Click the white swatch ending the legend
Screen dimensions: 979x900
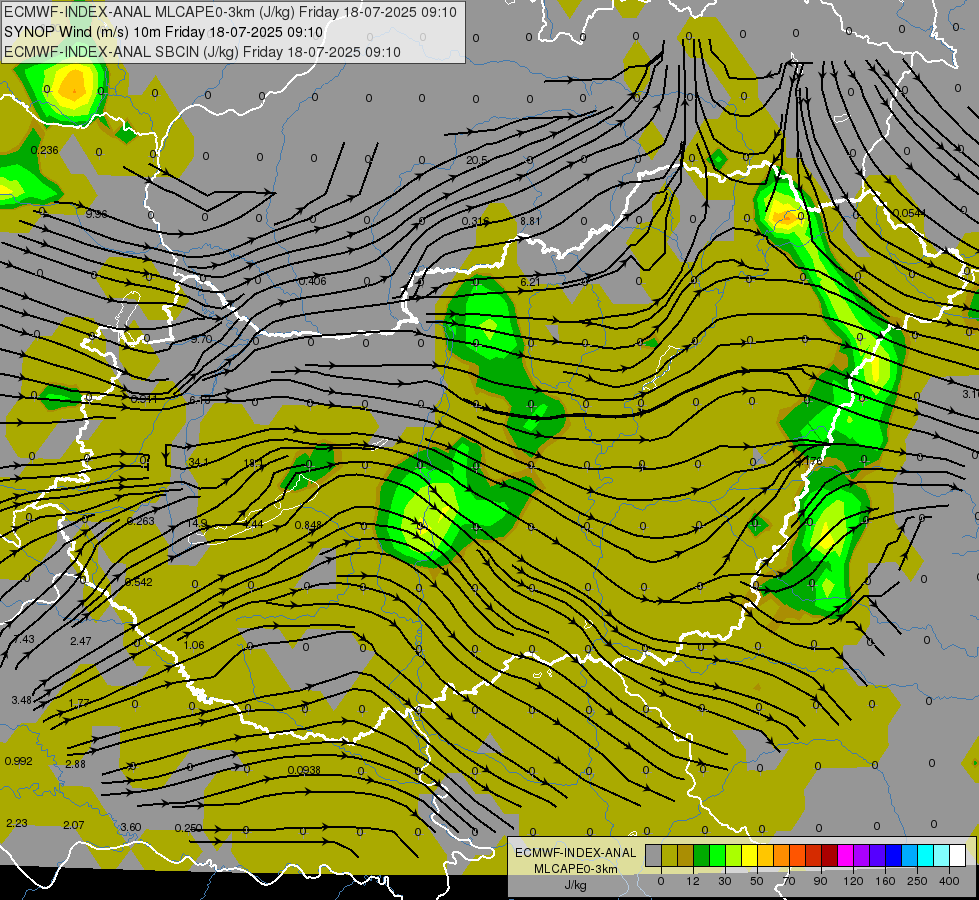click(x=958, y=855)
